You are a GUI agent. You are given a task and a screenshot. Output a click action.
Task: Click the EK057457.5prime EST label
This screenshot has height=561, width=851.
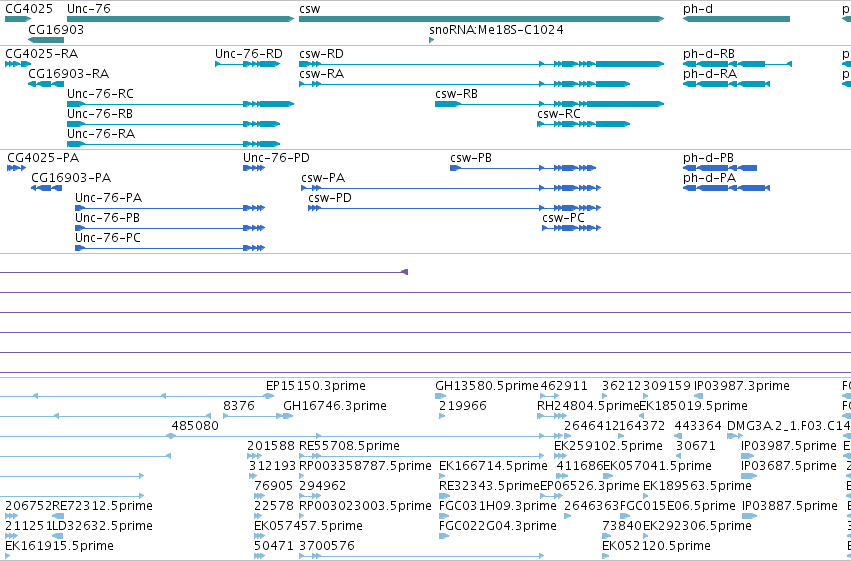tap(308, 526)
